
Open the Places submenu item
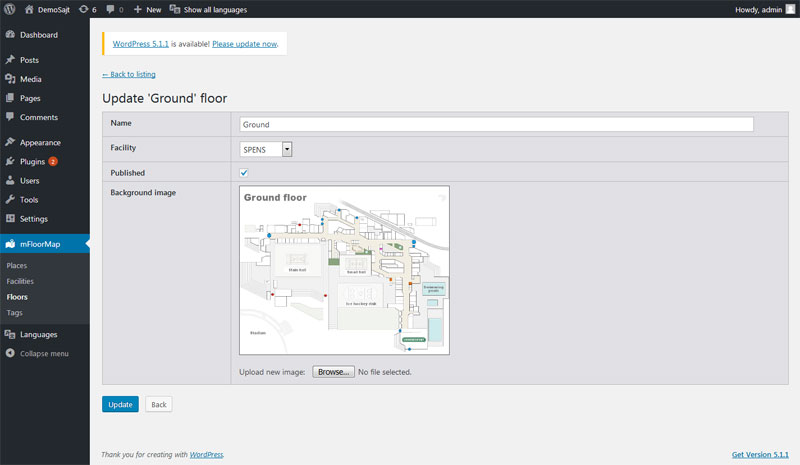17,265
